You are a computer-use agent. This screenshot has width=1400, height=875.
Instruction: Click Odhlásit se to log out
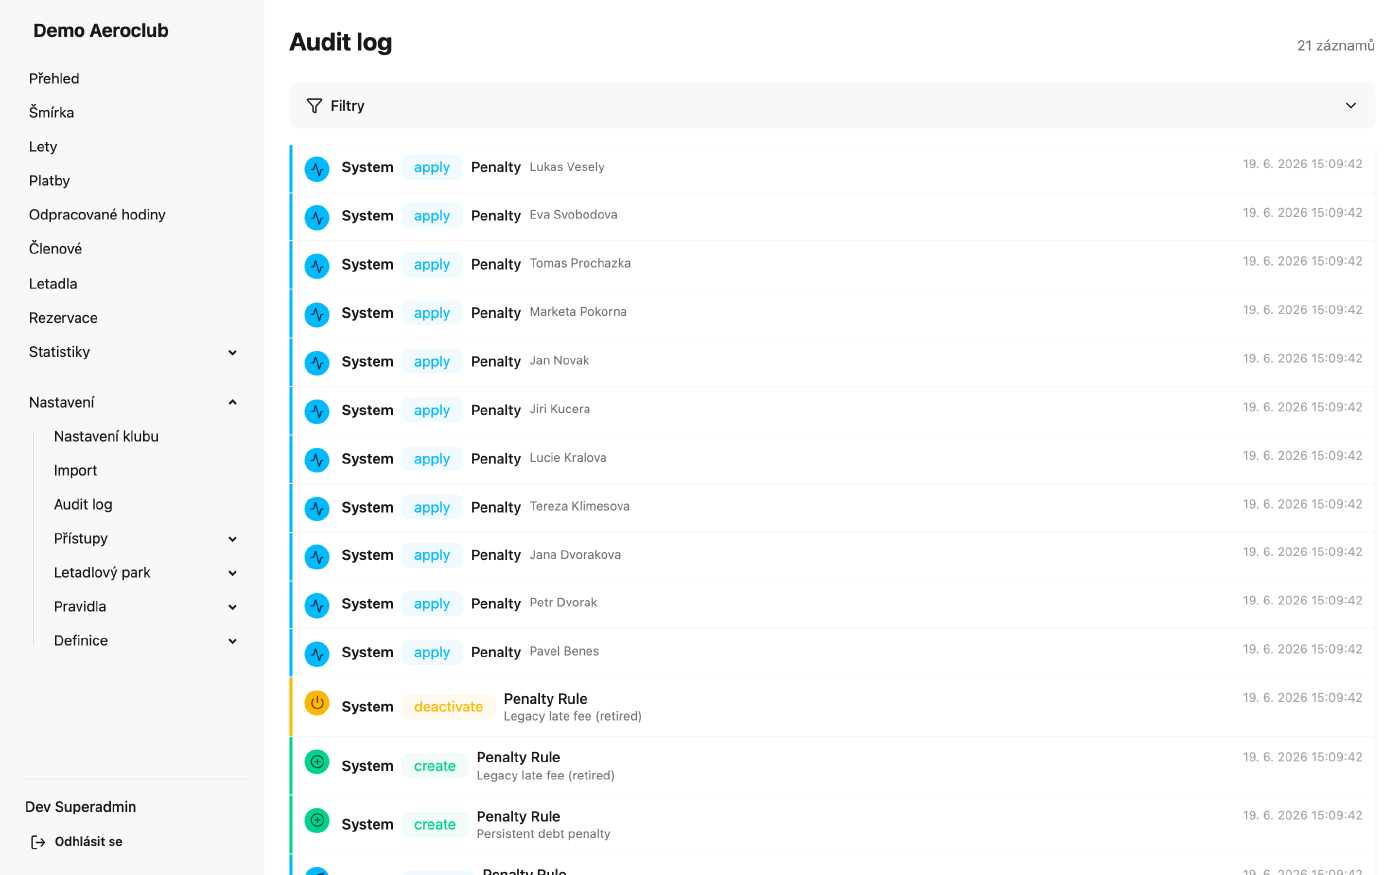coord(88,842)
